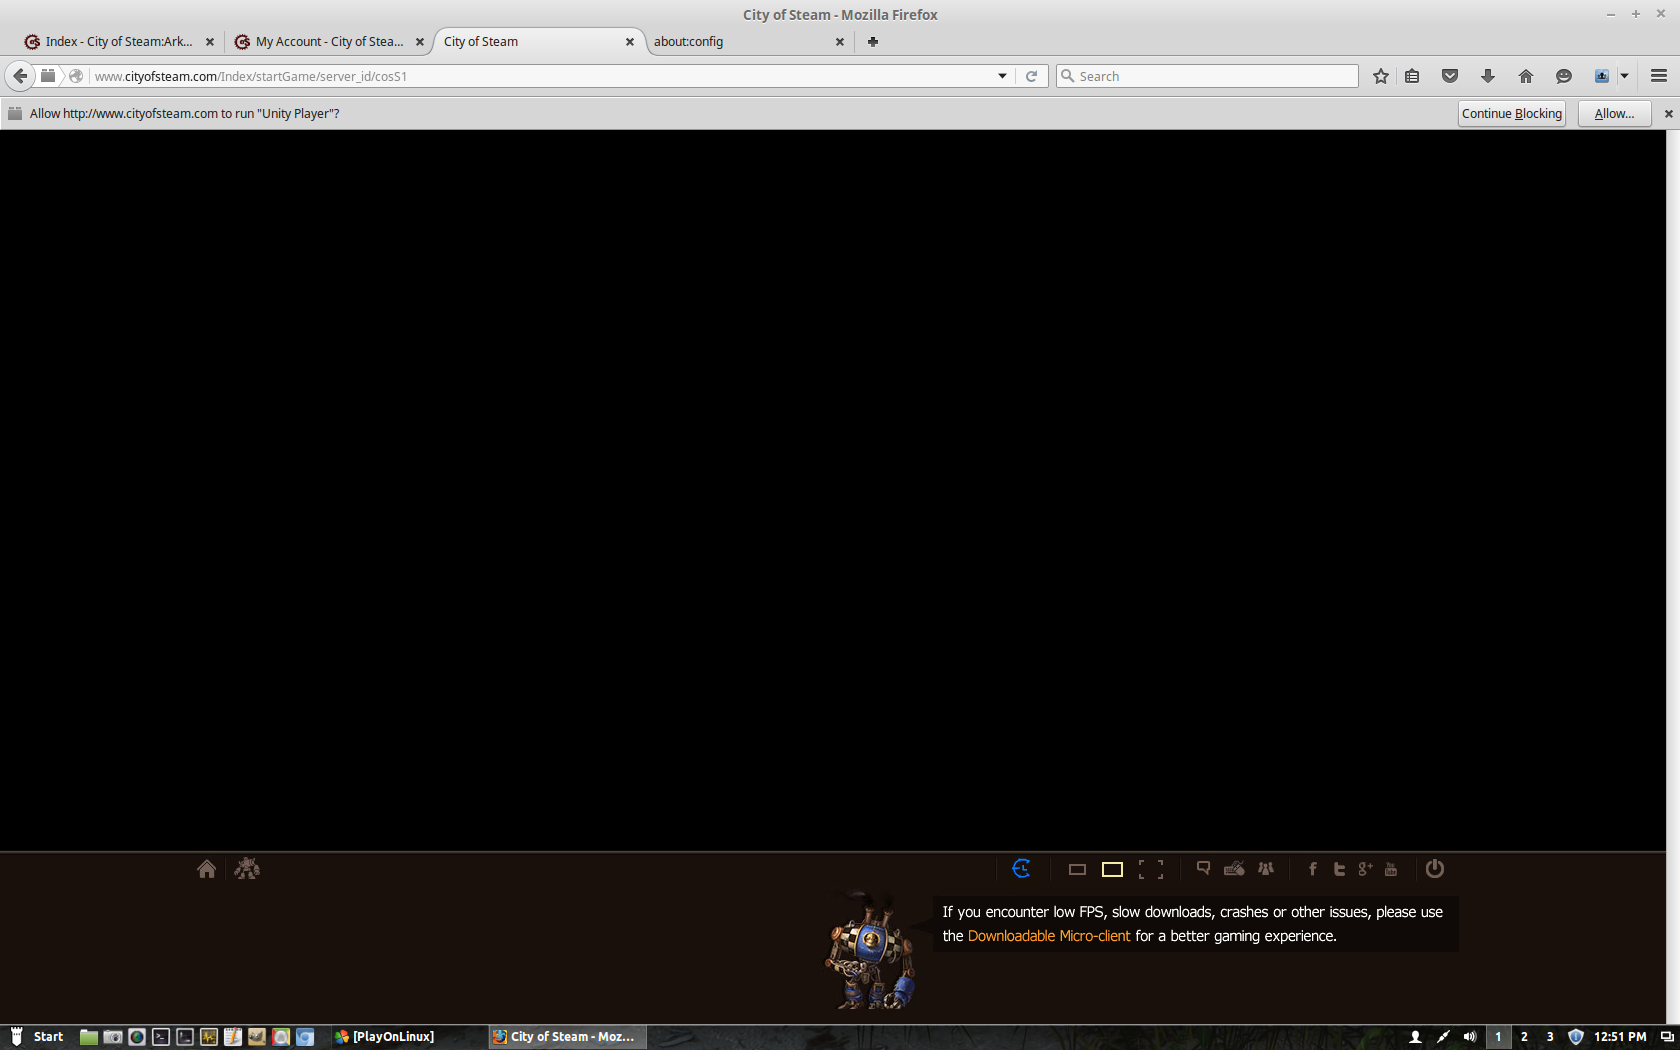Viewport: 1680px width, 1050px height.
Task: Show bookmarks list icon
Action: pos(1412,76)
